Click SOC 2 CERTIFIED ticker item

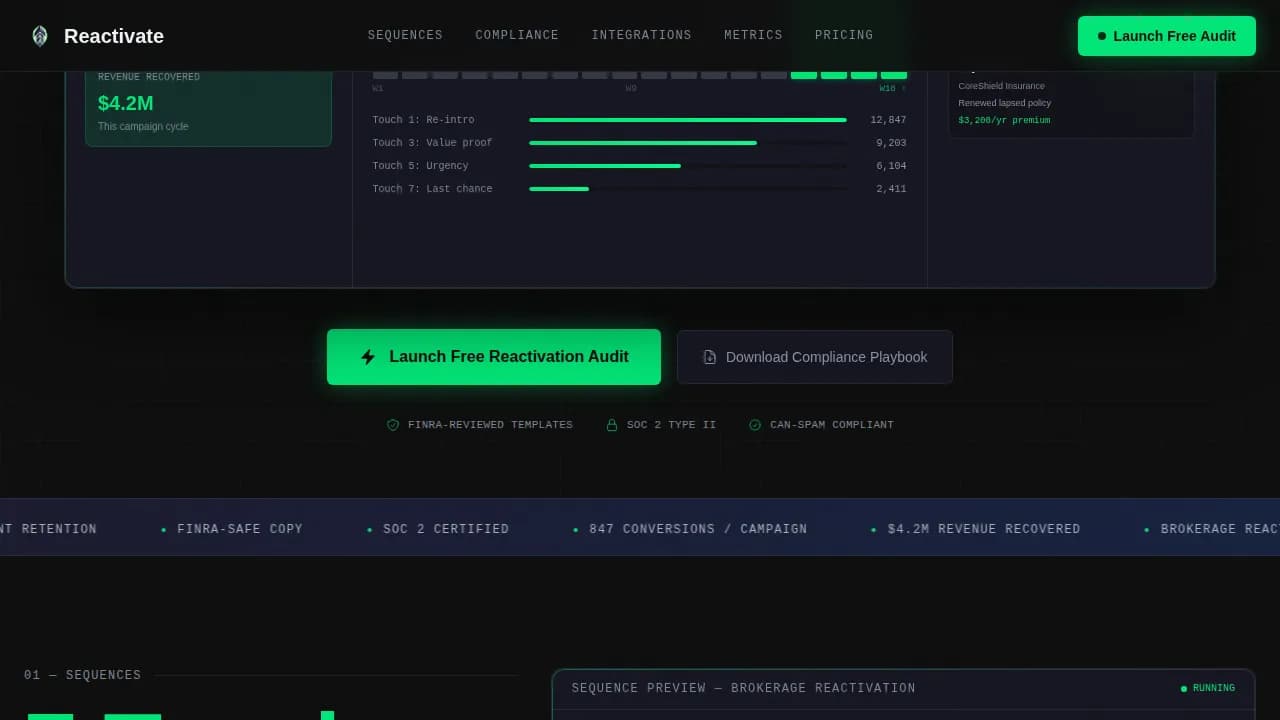pos(446,529)
